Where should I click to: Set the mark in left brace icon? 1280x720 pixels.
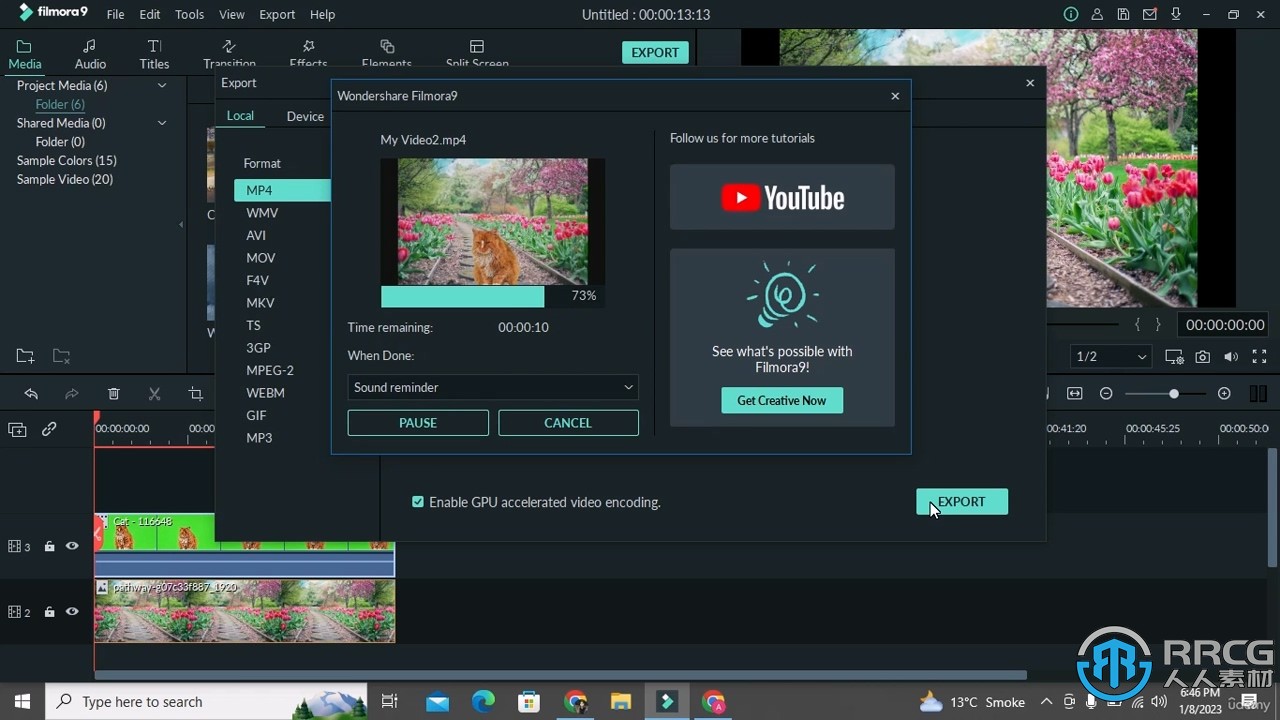point(1138,325)
